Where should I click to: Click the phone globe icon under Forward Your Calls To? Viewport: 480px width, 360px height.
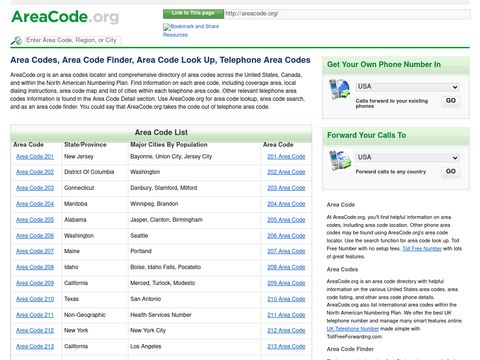click(340, 160)
